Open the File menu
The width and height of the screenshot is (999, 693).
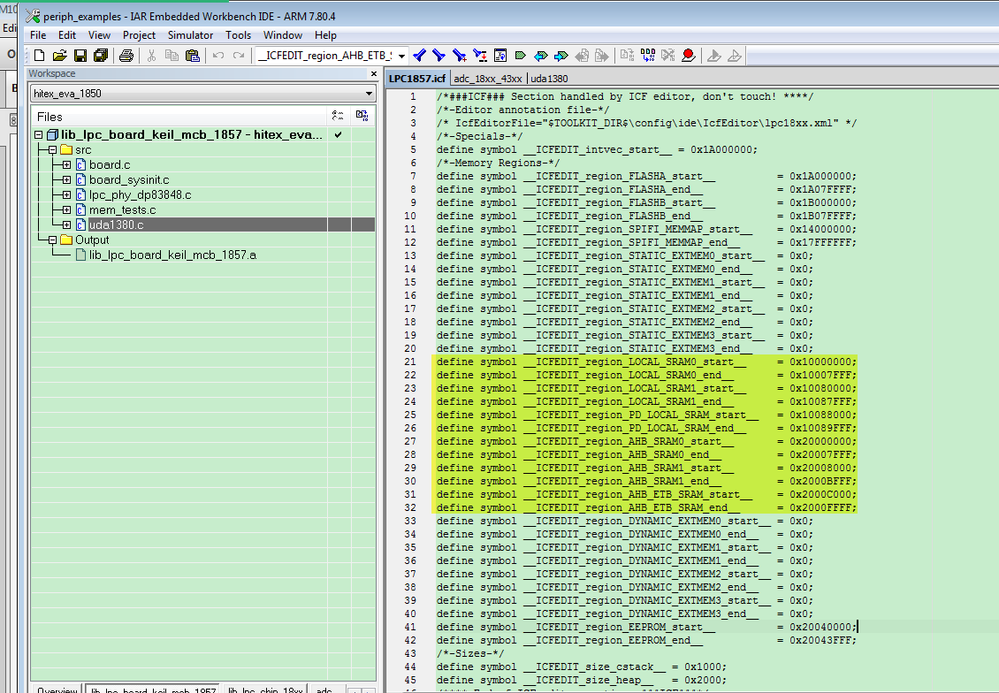click(38, 35)
